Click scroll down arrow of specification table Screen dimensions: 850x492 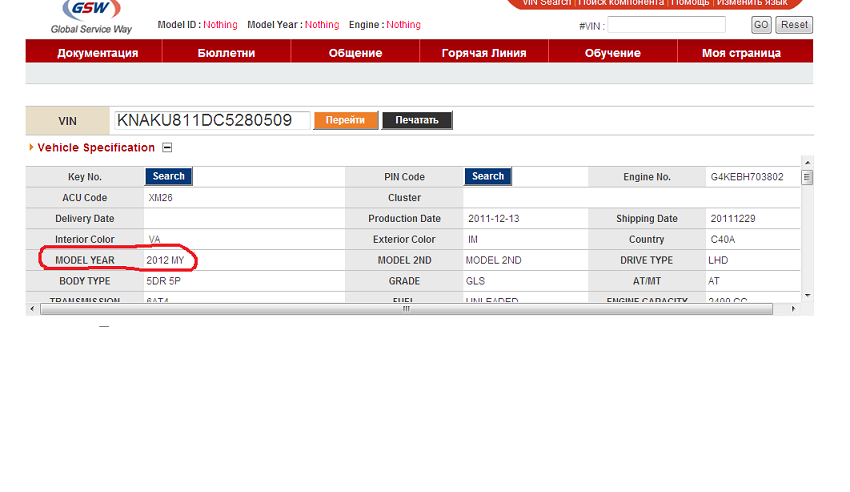tap(807, 294)
